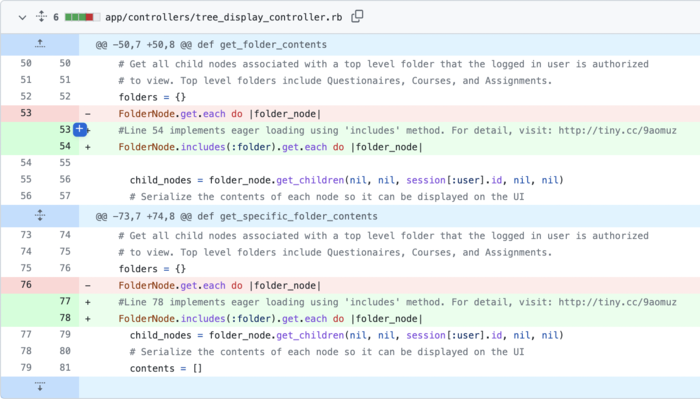The height and width of the screenshot is (399, 700).
Task: Select hunk header def get_folder_contents
Action: (211, 44)
